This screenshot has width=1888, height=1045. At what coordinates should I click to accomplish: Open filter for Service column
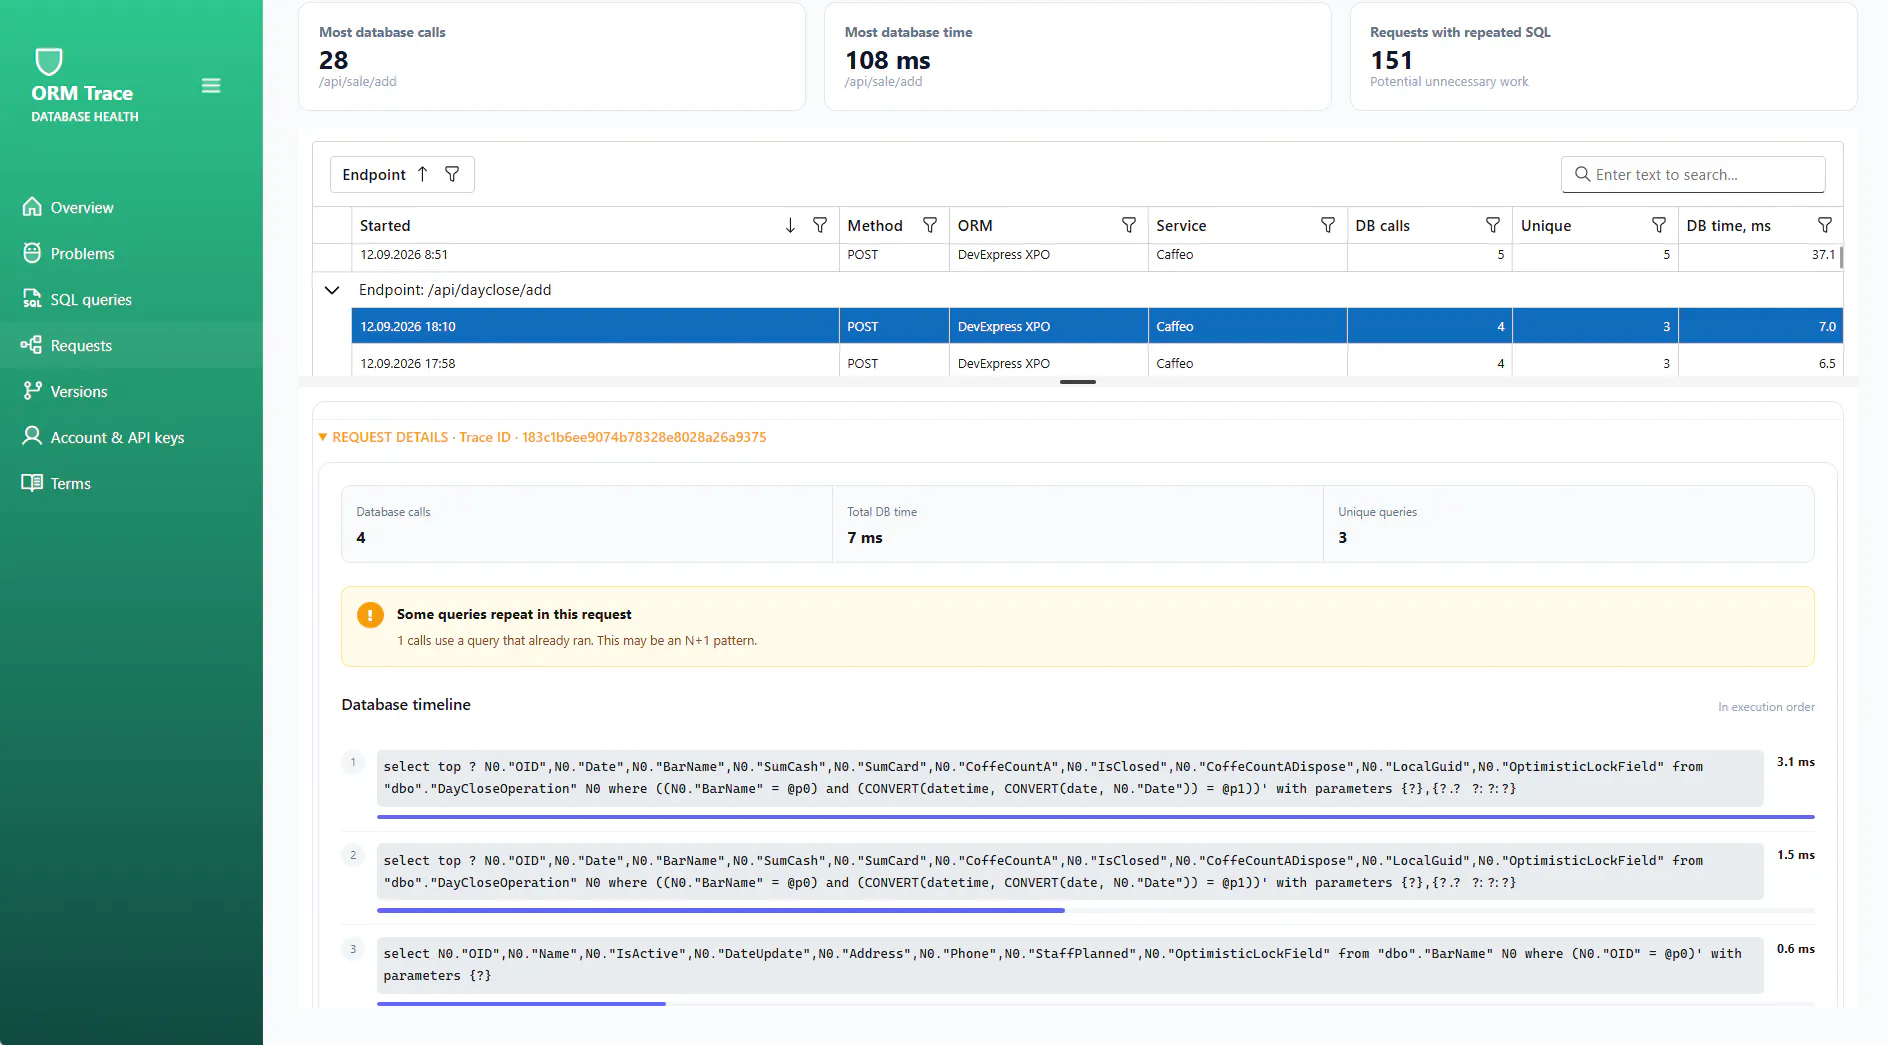(x=1328, y=225)
